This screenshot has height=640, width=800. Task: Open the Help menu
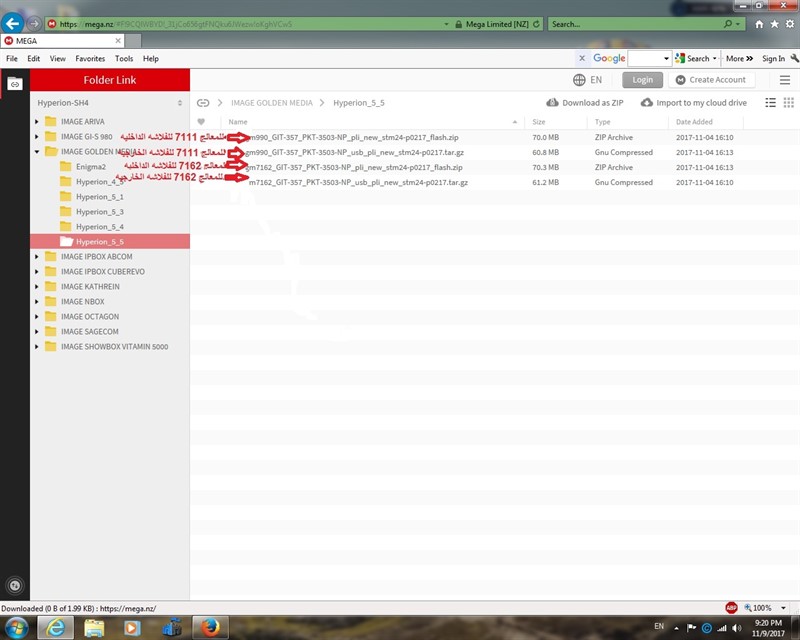[x=151, y=59]
